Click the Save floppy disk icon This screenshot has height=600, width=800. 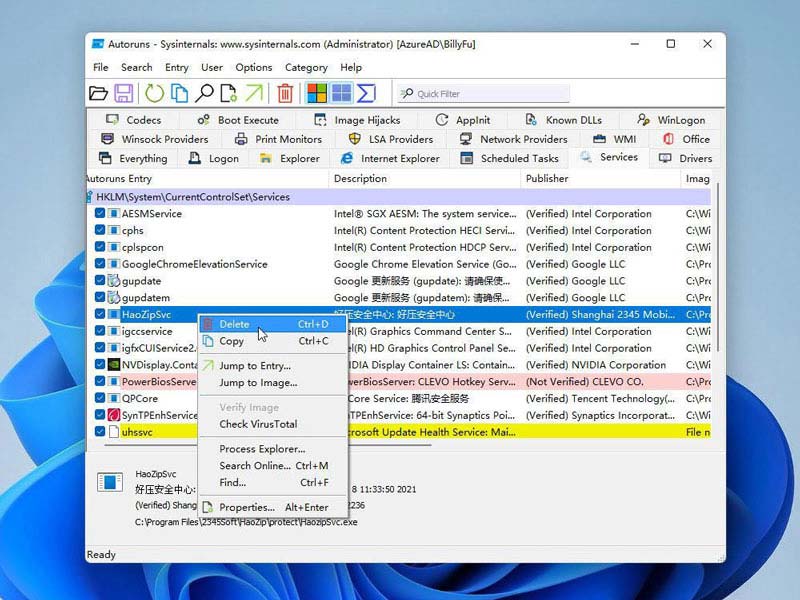pyautogui.click(x=124, y=93)
